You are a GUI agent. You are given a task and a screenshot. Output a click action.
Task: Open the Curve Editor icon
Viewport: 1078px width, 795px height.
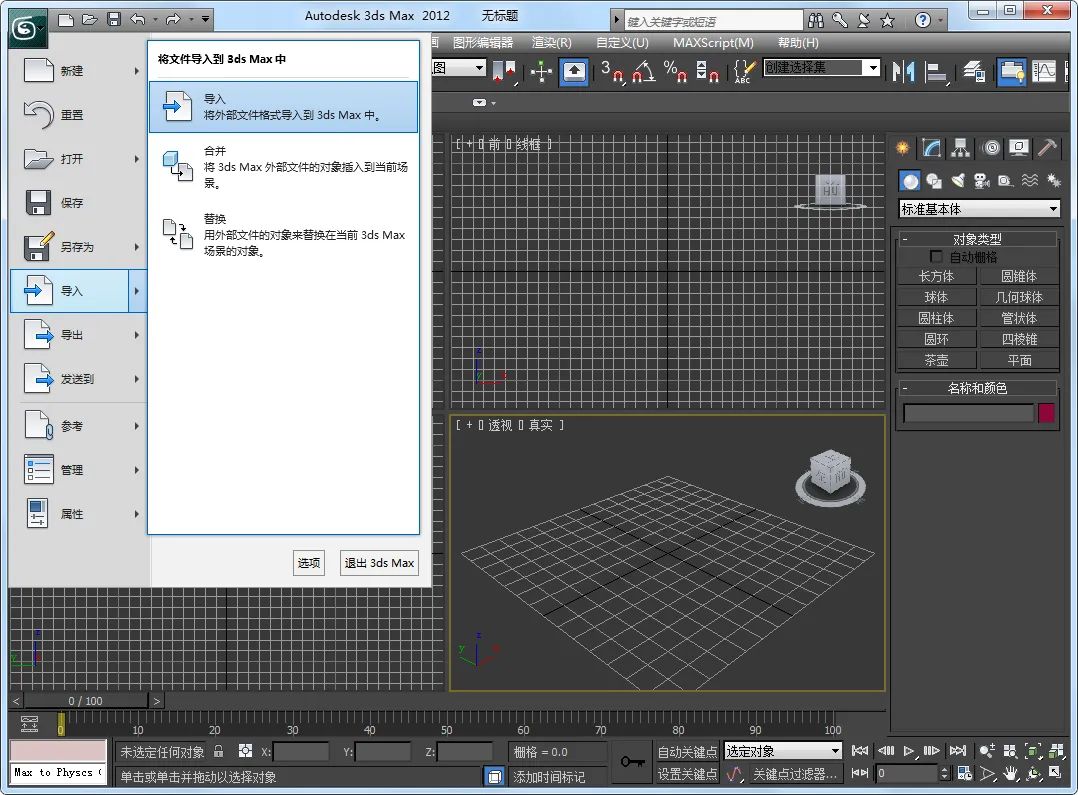(x=1044, y=71)
